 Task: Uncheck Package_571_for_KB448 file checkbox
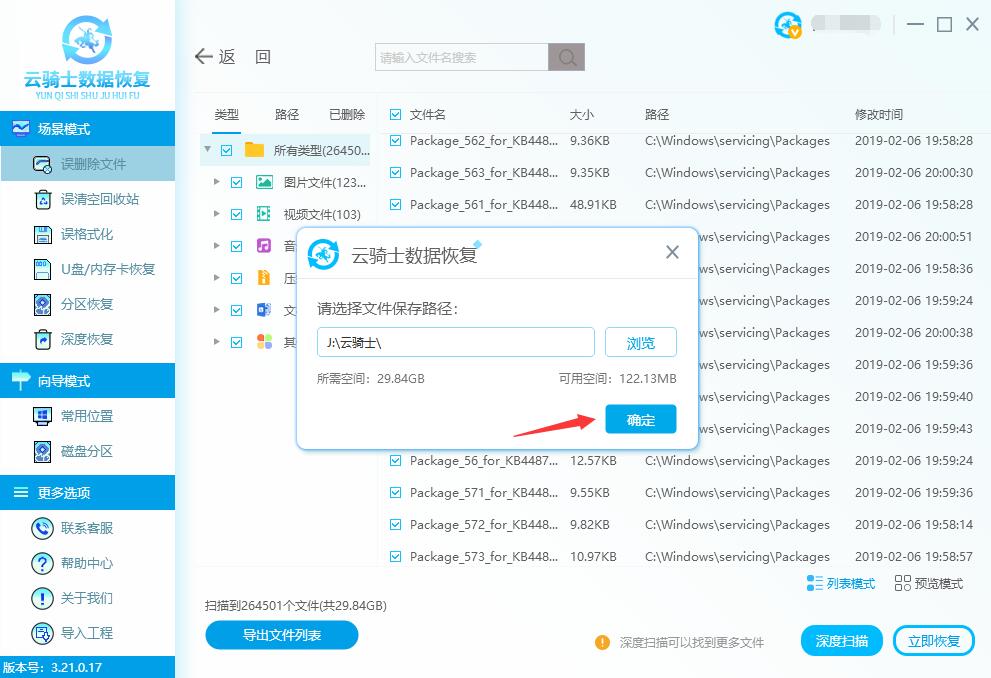pyautogui.click(x=396, y=492)
